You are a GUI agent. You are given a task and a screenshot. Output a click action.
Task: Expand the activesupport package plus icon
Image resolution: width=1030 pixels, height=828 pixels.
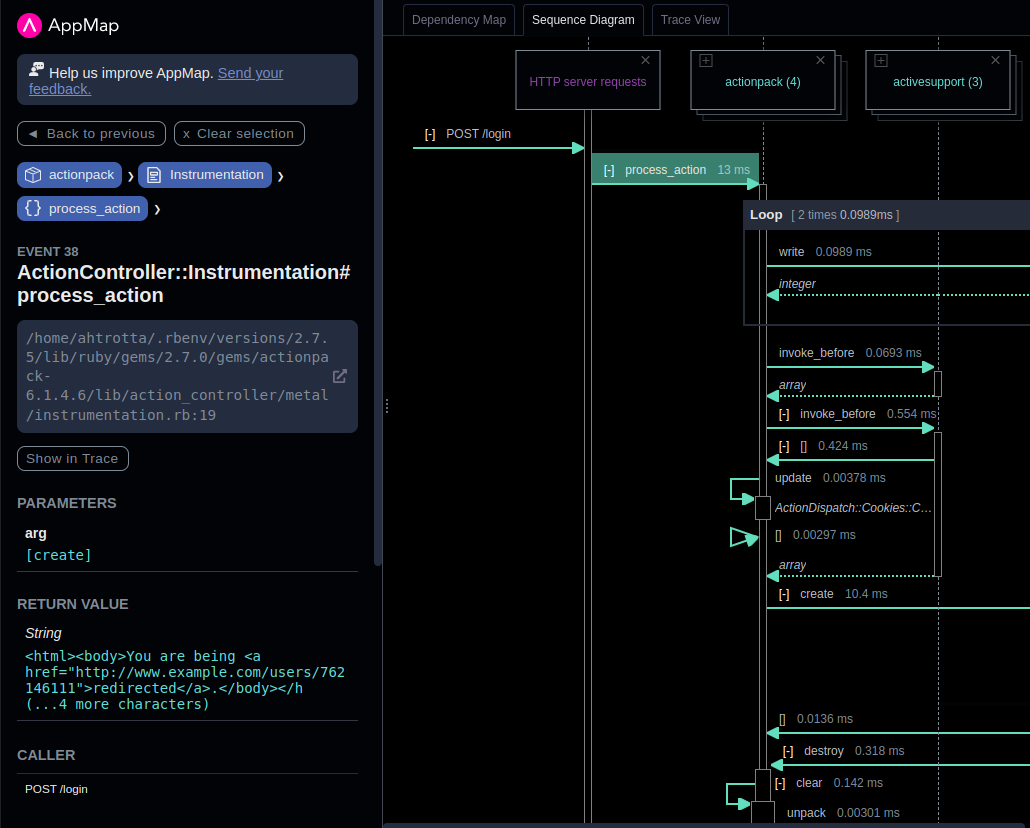point(881,61)
